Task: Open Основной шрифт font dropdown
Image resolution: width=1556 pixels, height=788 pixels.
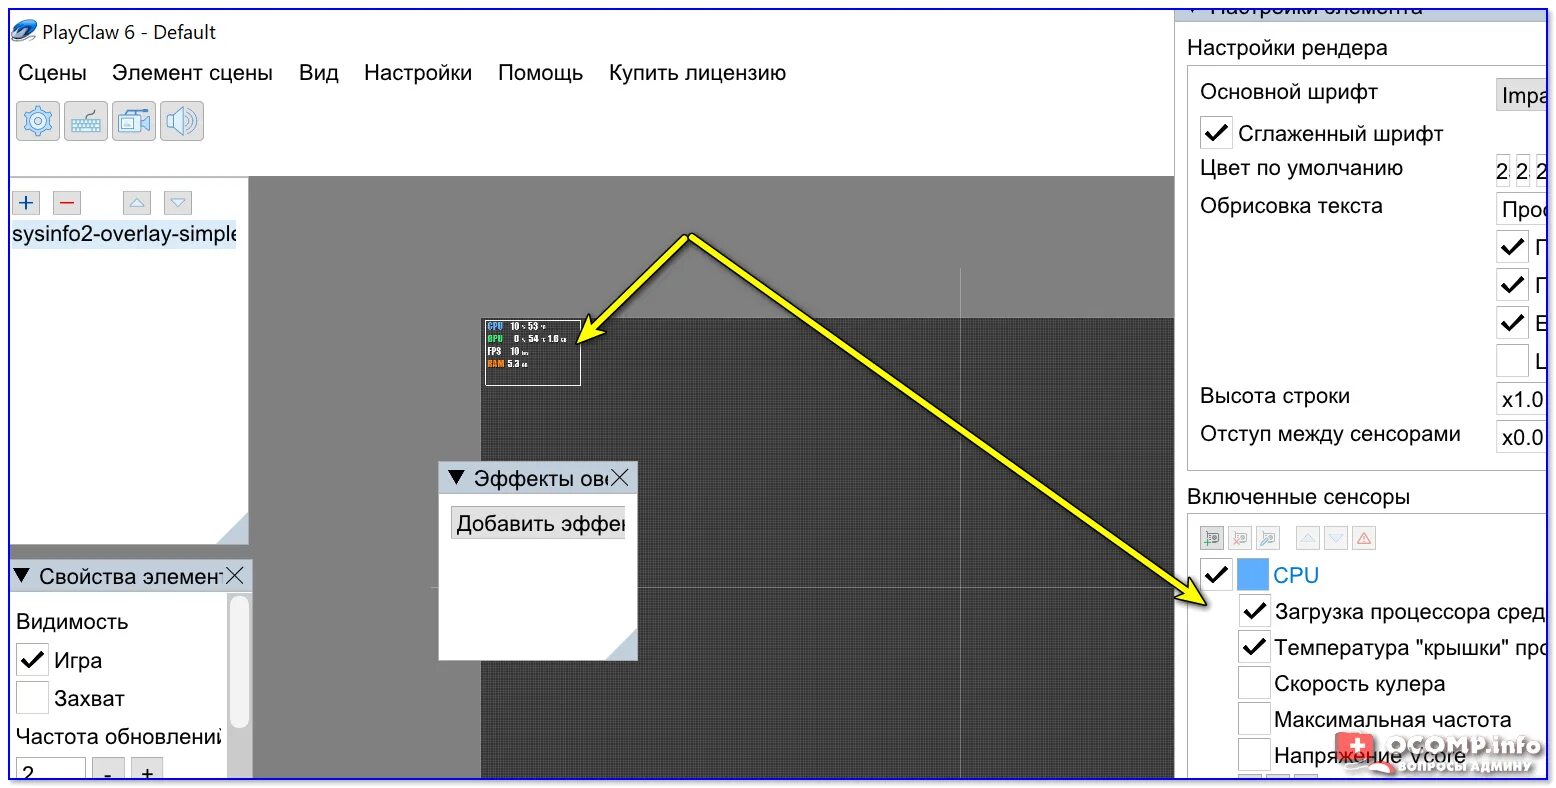Action: (x=1521, y=95)
